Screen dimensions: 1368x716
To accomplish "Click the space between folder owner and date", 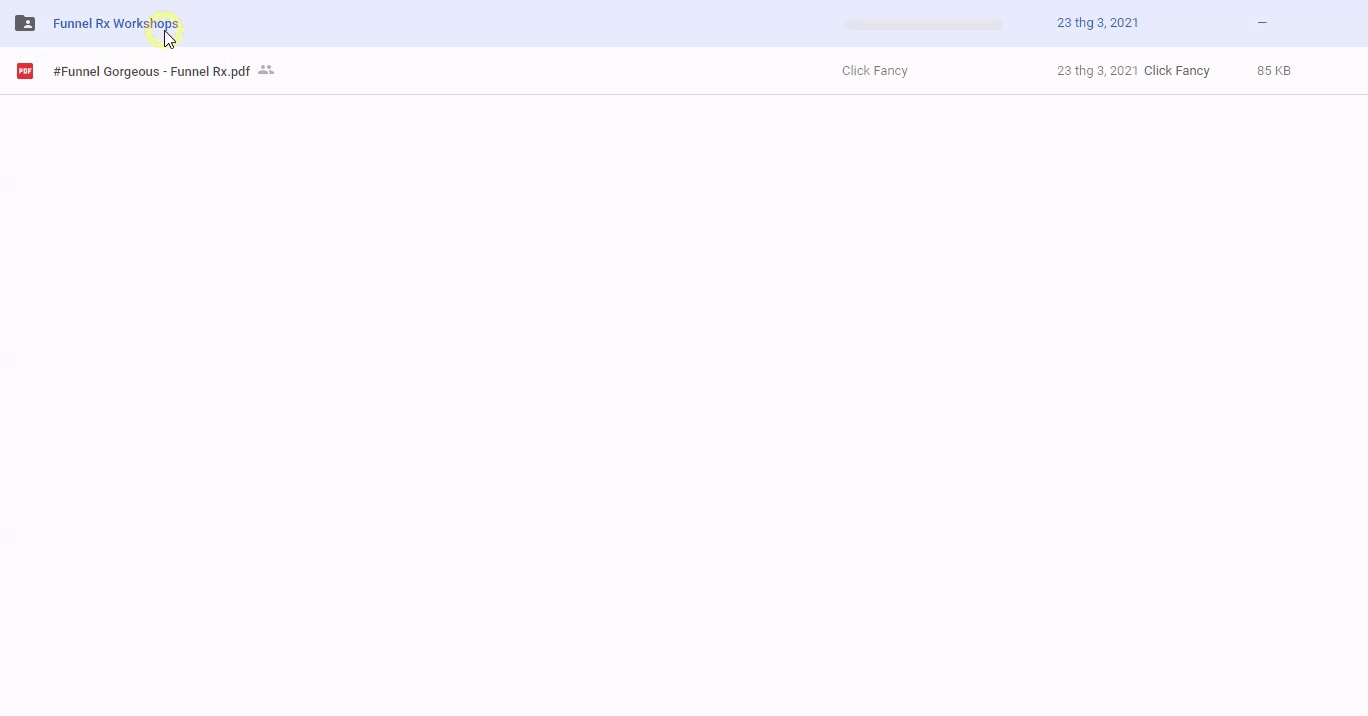I will point(1030,23).
